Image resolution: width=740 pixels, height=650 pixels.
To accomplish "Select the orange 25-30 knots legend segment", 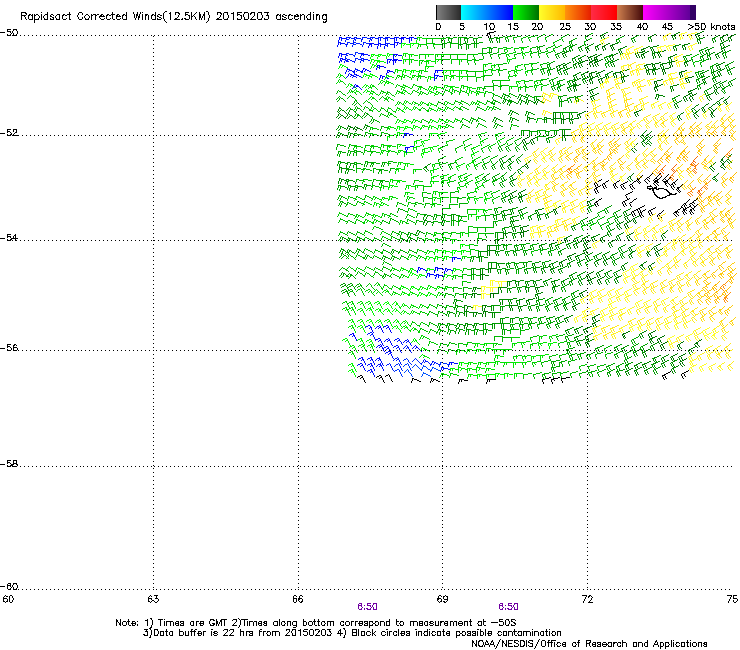I will tap(578, 12).
